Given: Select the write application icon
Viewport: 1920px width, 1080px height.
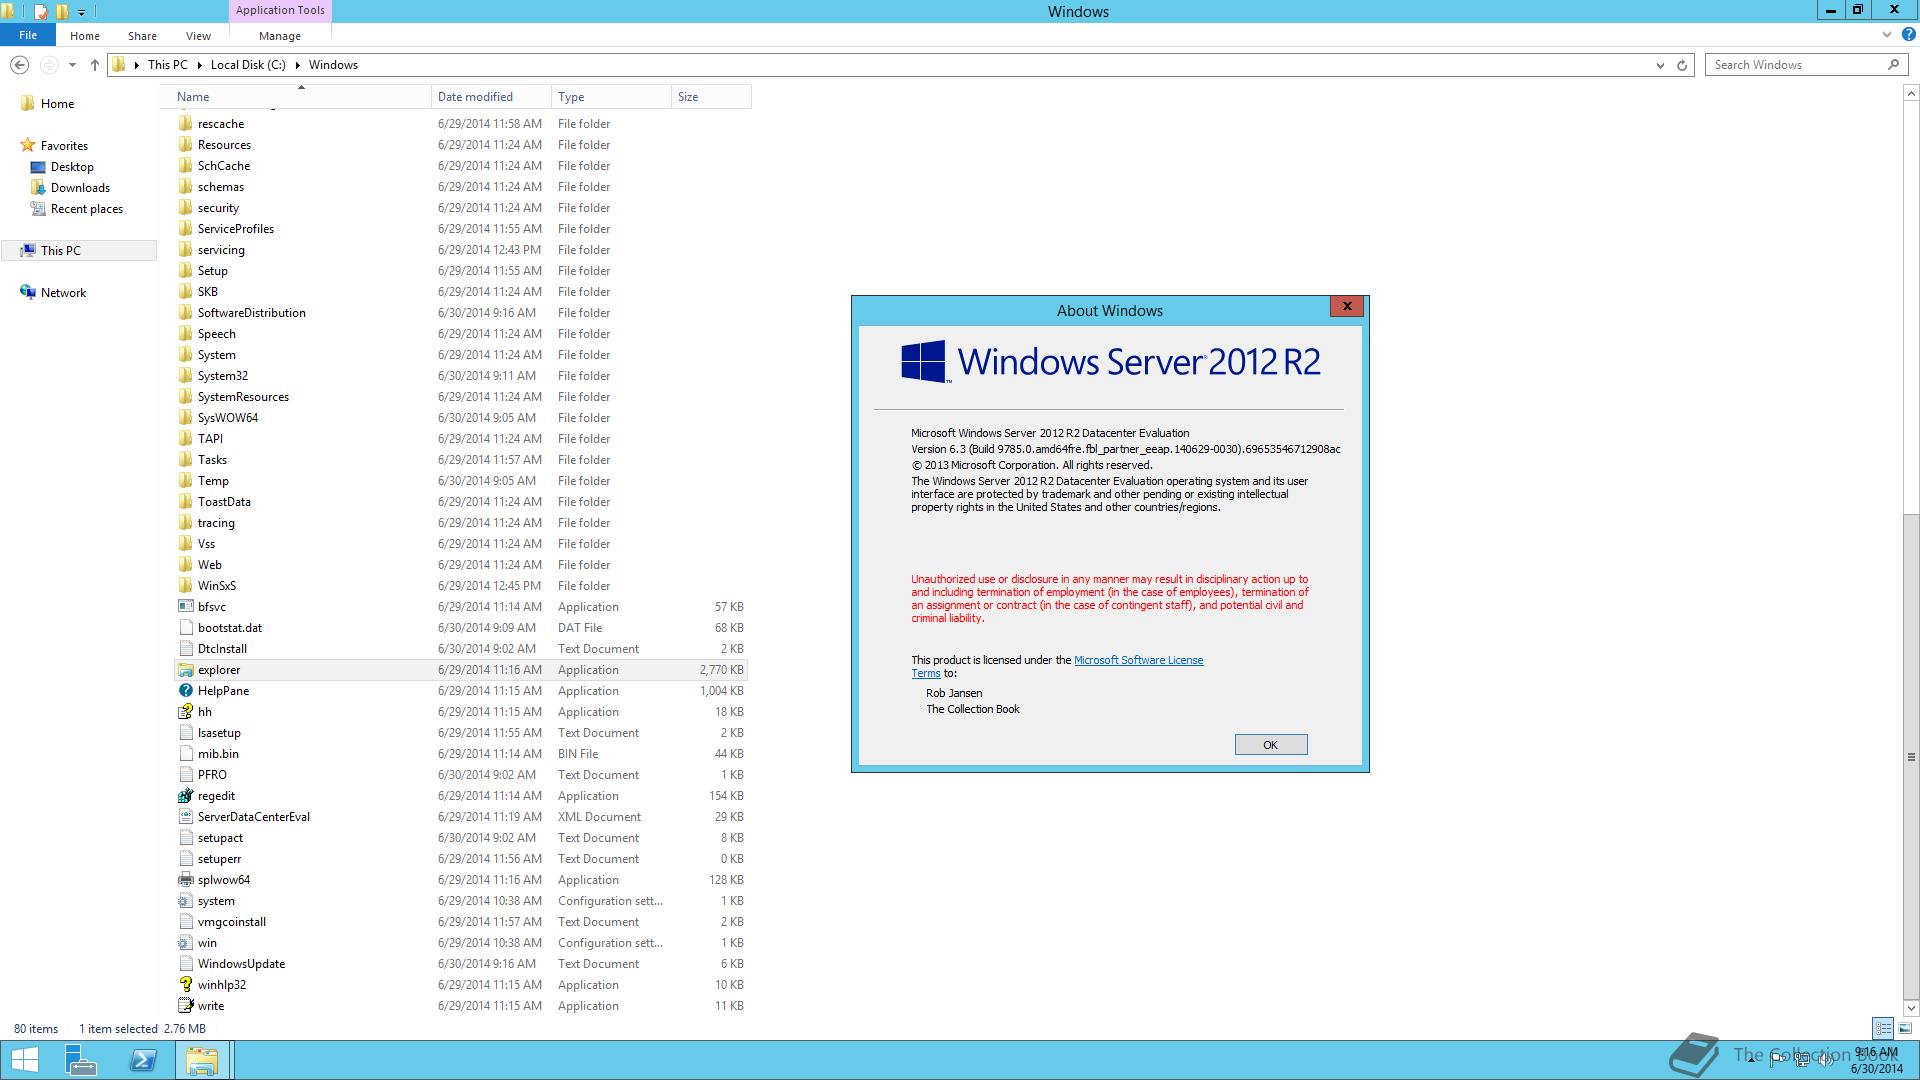Looking at the screenshot, I should click(x=185, y=1006).
